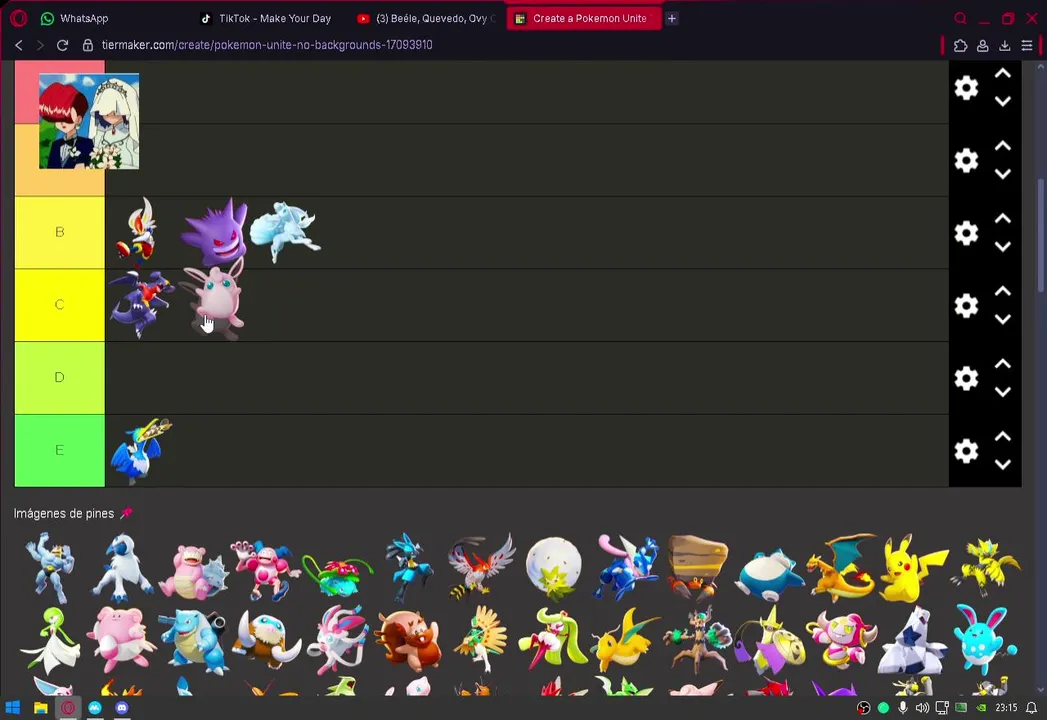This screenshot has height=720, width=1047.
Task: Pick Snorlax from the image pool
Action: coord(770,573)
